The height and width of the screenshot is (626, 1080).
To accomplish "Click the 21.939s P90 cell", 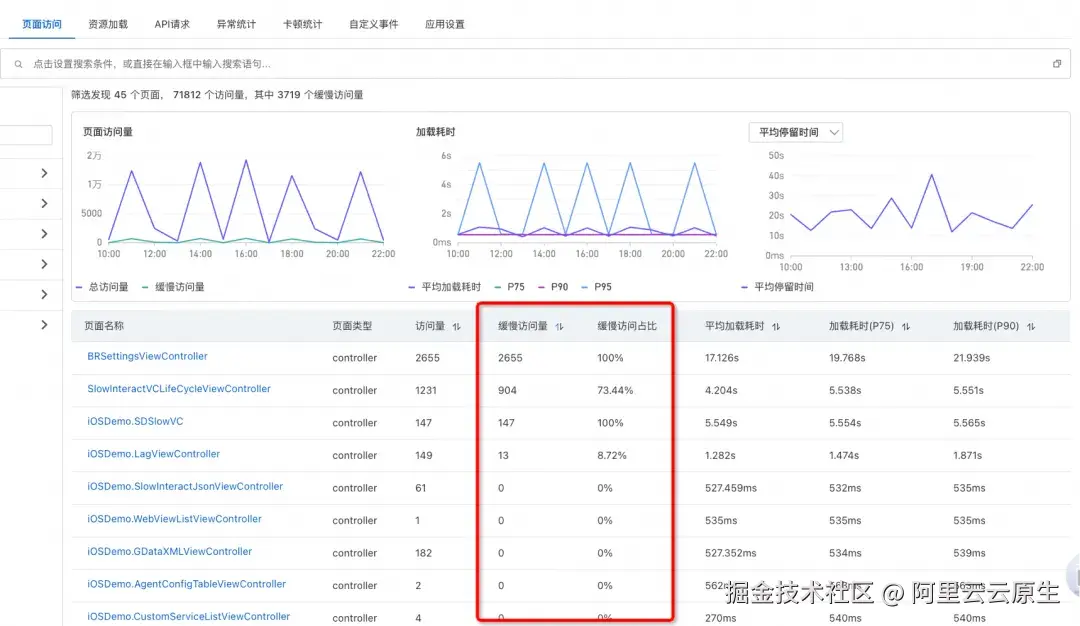I will [x=971, y=358].
